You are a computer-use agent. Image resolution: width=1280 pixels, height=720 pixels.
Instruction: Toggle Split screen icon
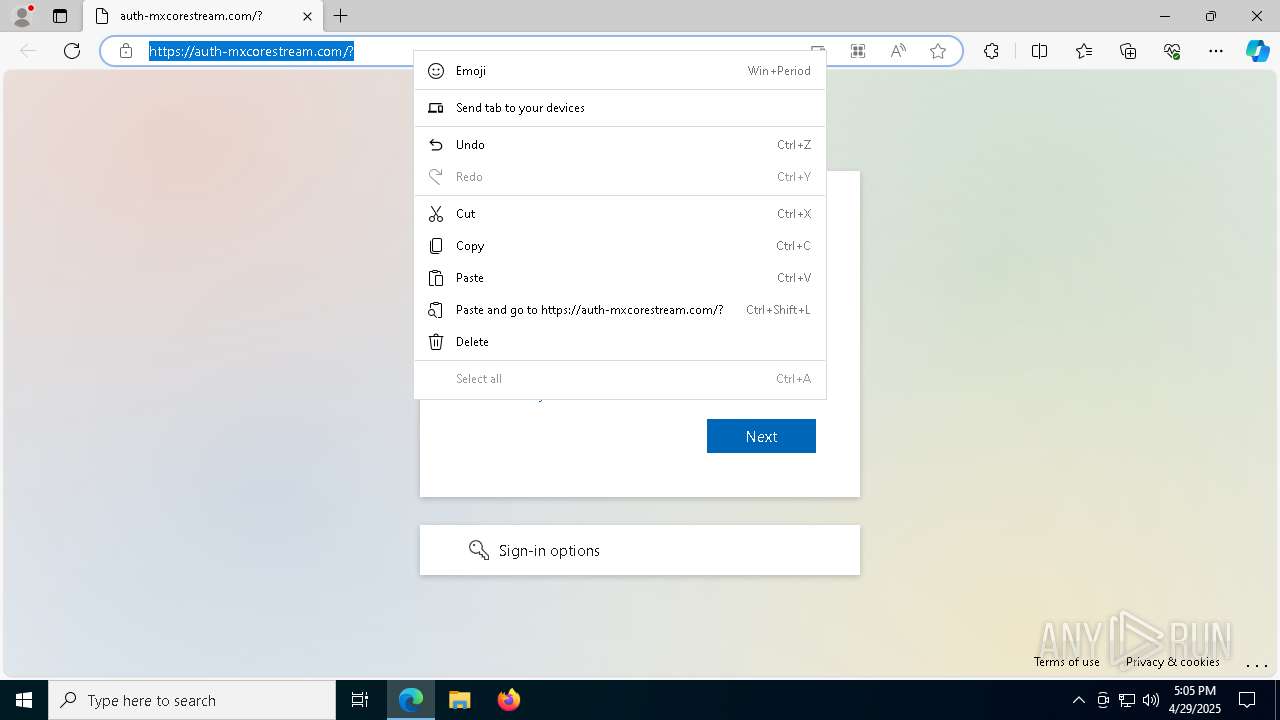click(1039, 51)
